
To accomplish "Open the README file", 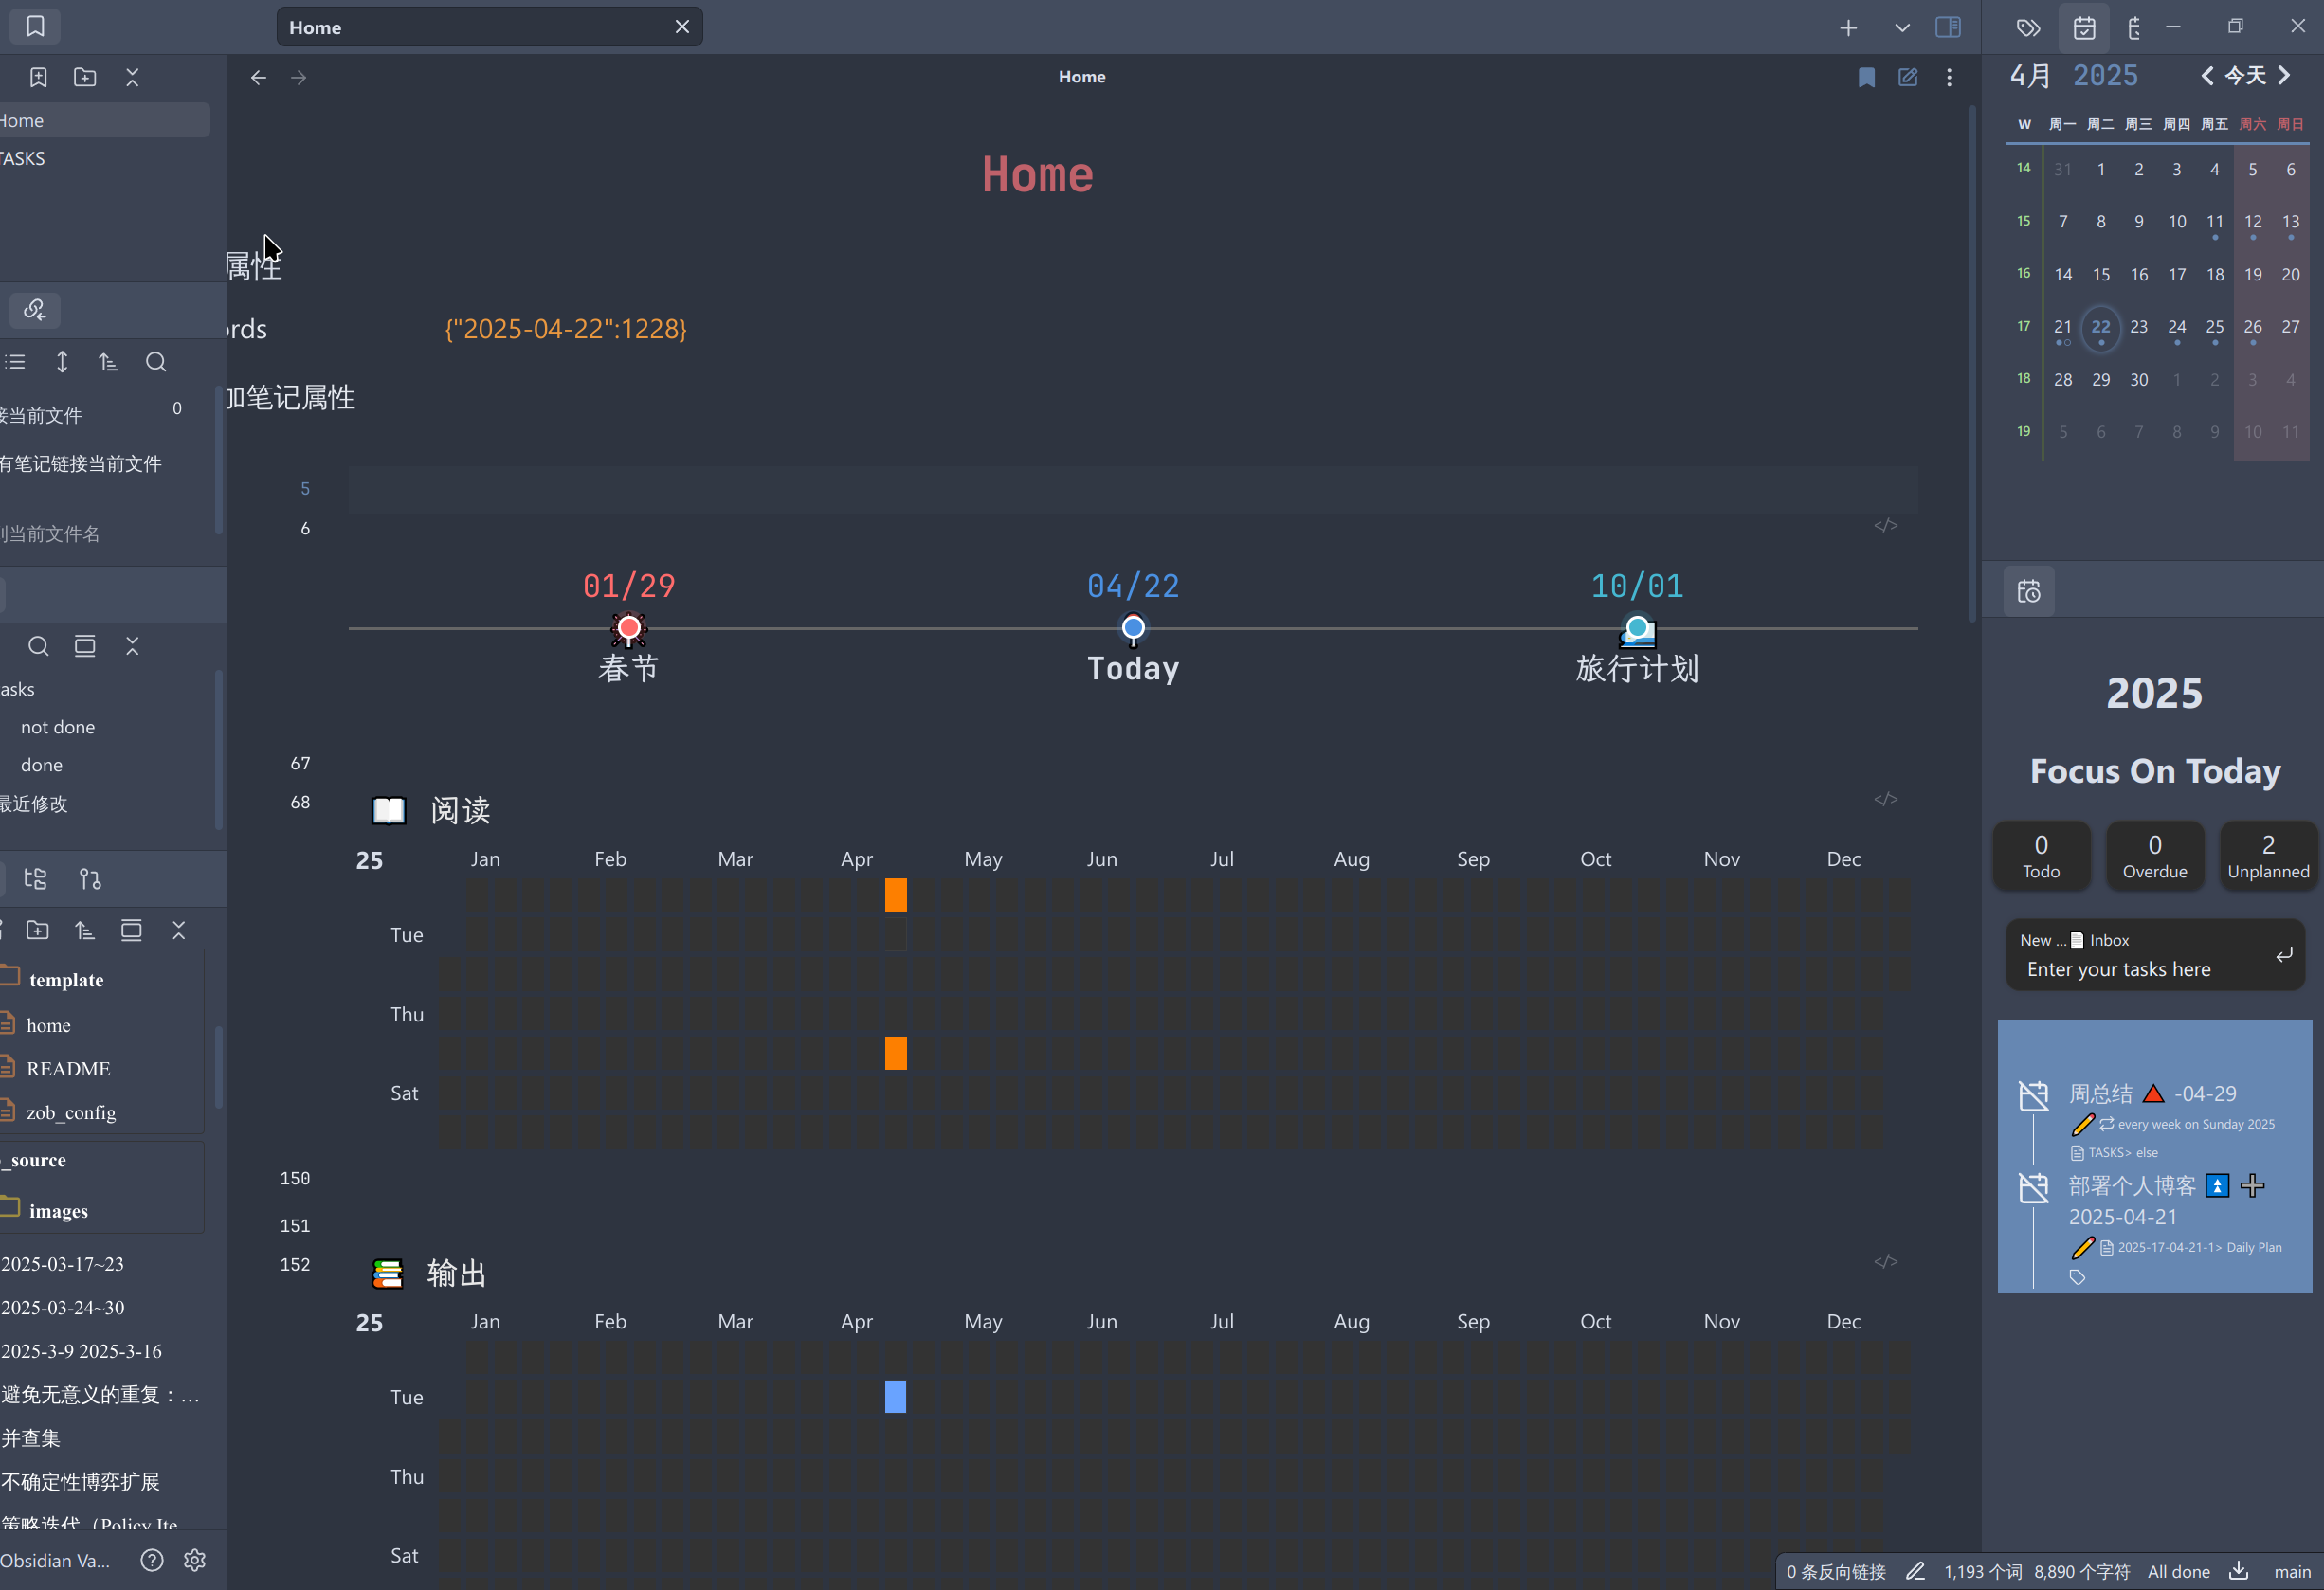I will coord(68,1069).
